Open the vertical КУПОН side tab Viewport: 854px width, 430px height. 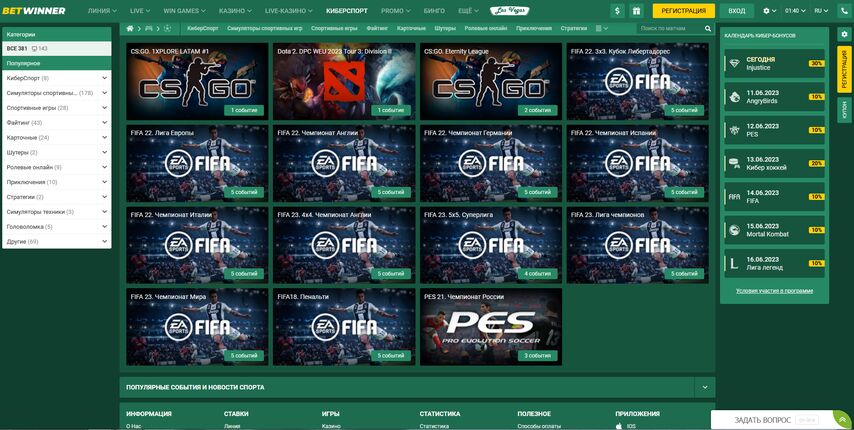(x=844, y=110)
